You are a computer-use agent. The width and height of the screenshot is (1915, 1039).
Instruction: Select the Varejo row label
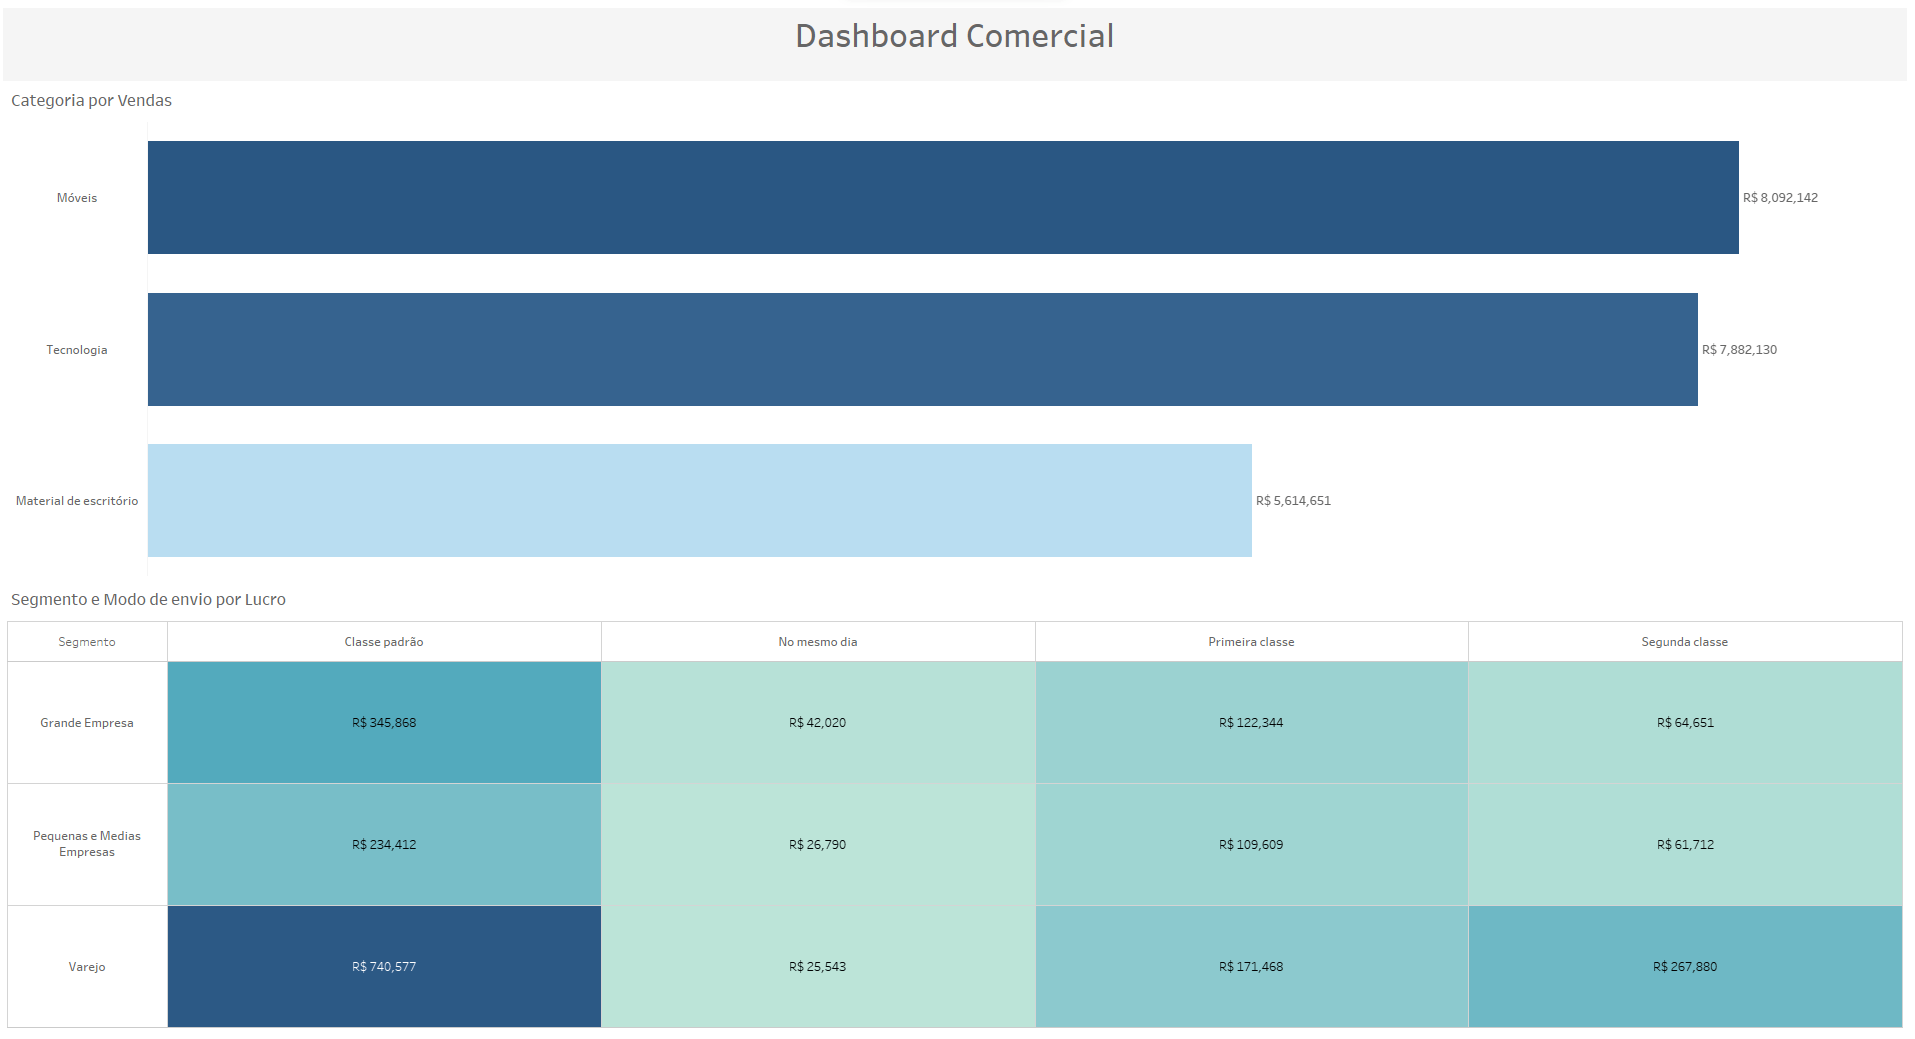coord(87,967)
